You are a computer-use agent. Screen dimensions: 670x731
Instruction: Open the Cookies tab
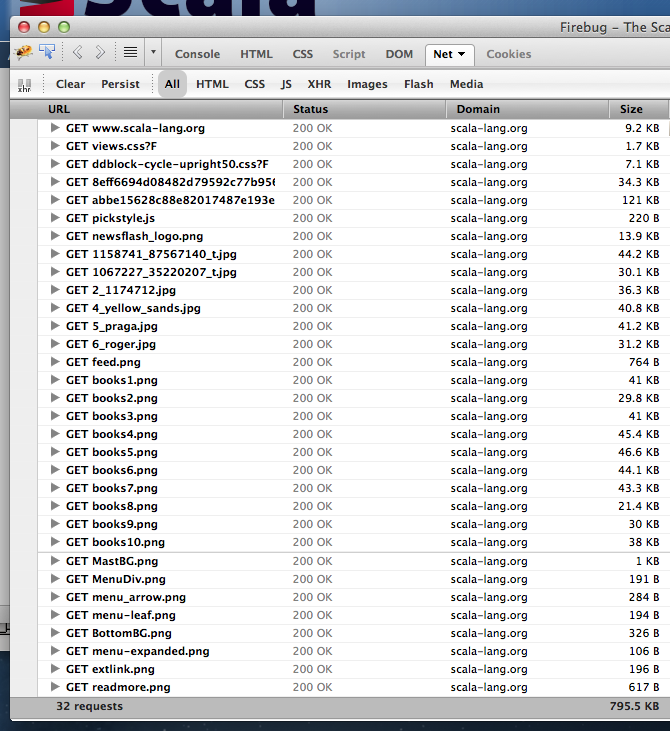pyautogui.click(x=509, y=54)
